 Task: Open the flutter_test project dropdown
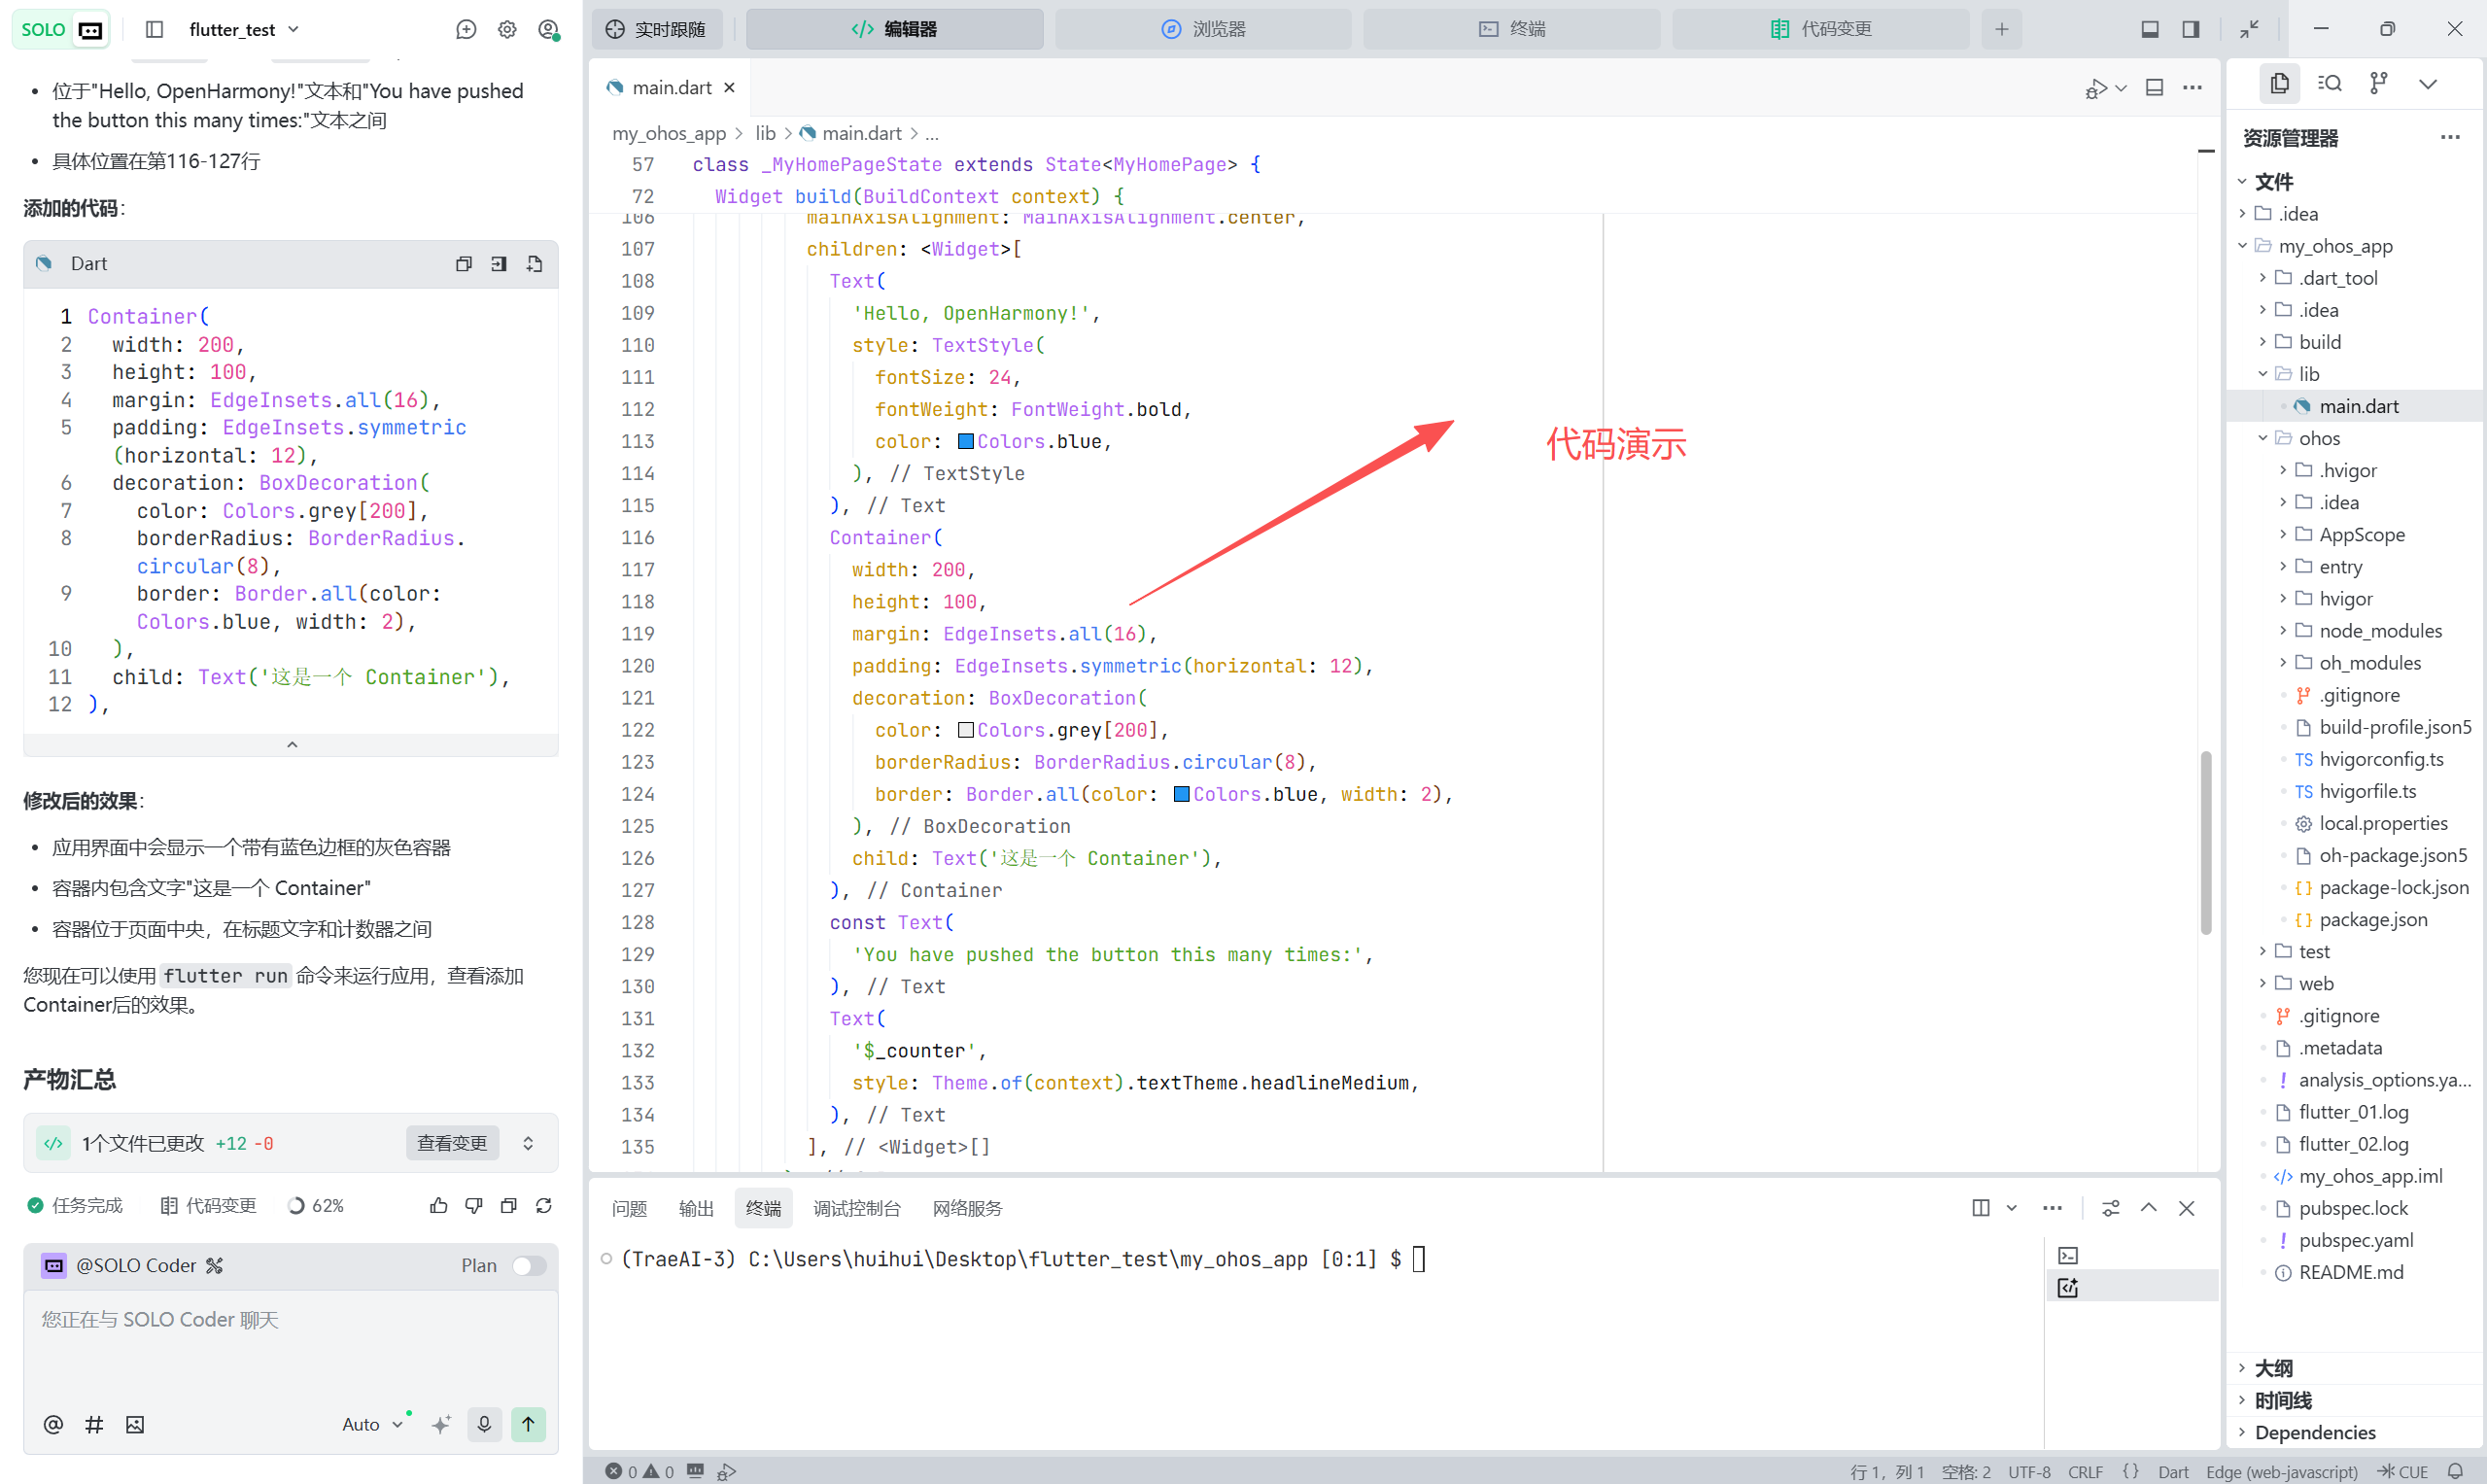click(243, 29)
